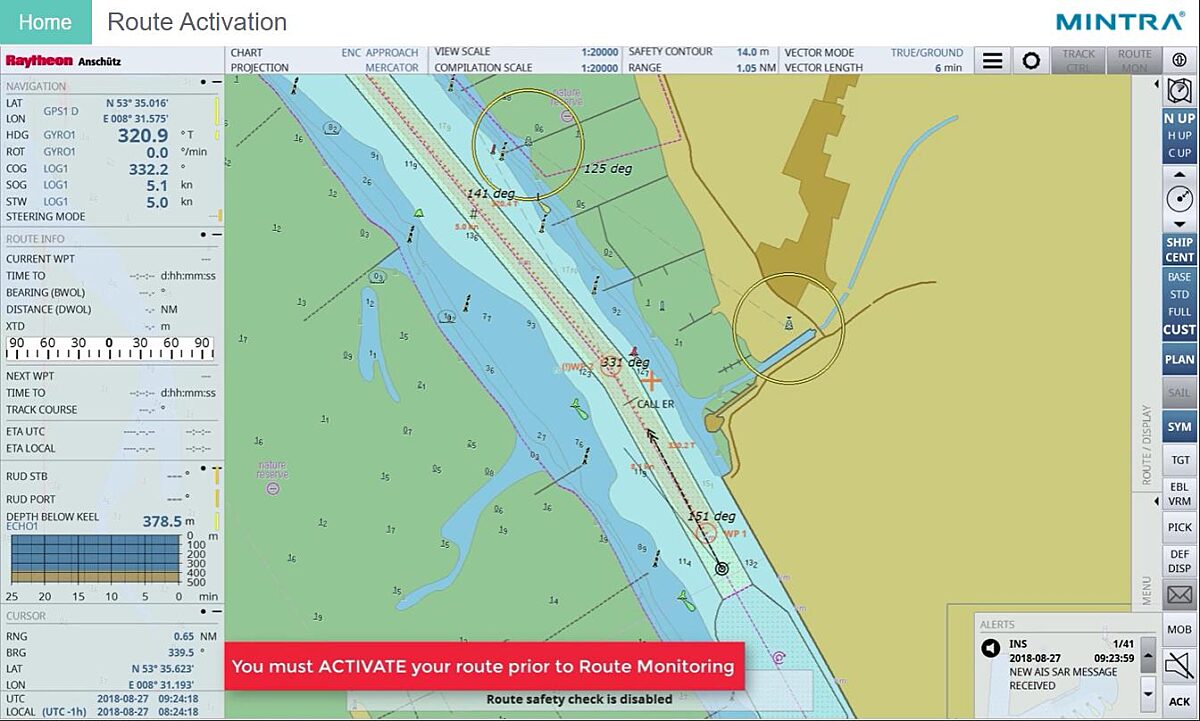
Task: Click the tower symbol inside the harbour circle
Action: click(x=789, y=322)
